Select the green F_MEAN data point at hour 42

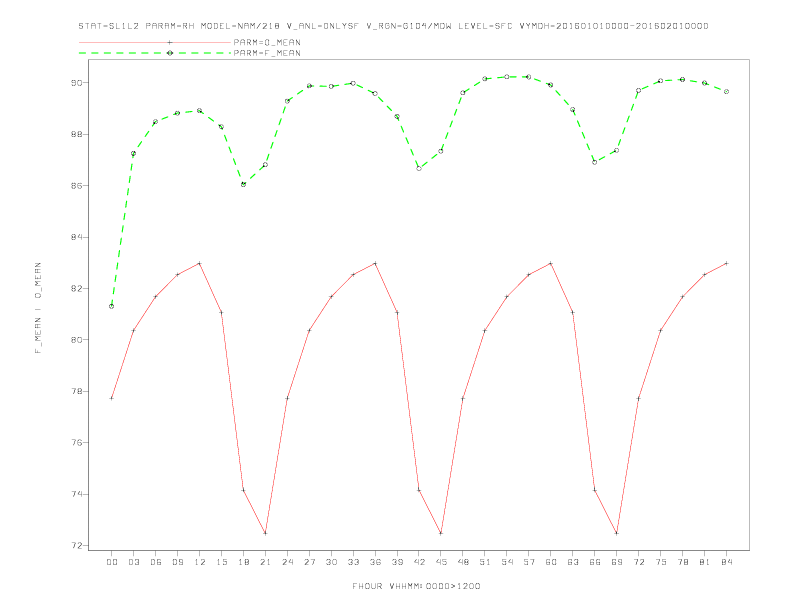419,168
